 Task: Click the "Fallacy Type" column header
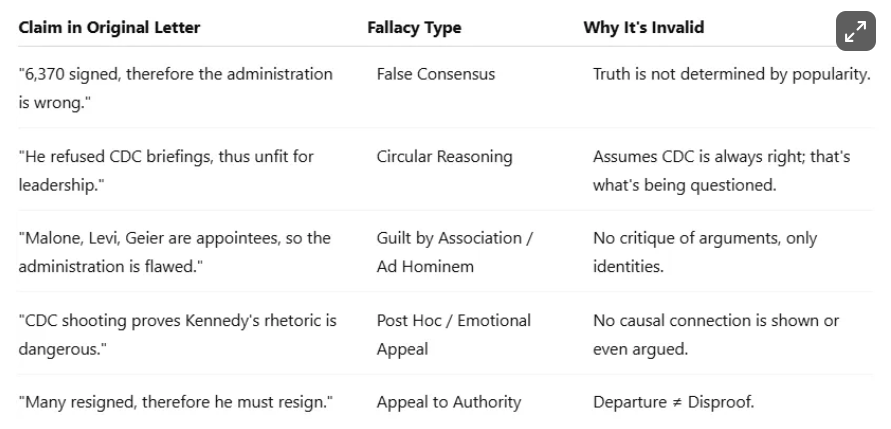[414, 28]
